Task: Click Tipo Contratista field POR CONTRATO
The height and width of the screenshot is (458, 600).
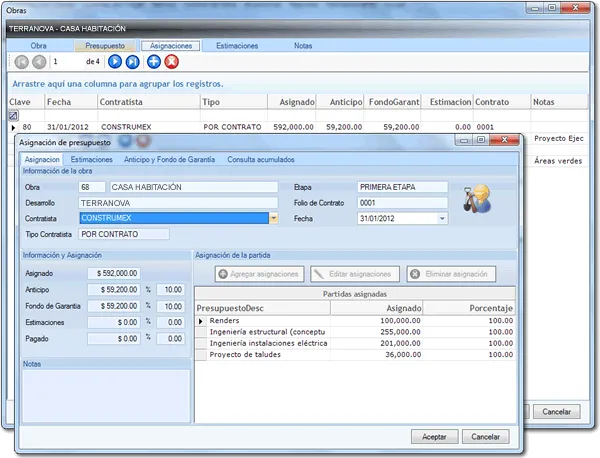Action: [x=124, y=234]
